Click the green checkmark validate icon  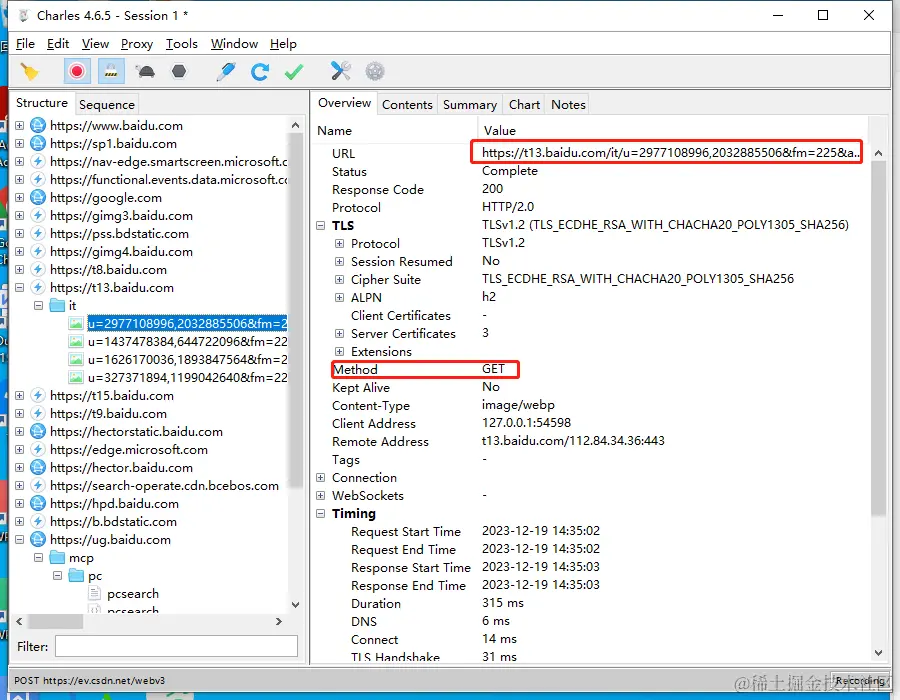click(294, 72)
